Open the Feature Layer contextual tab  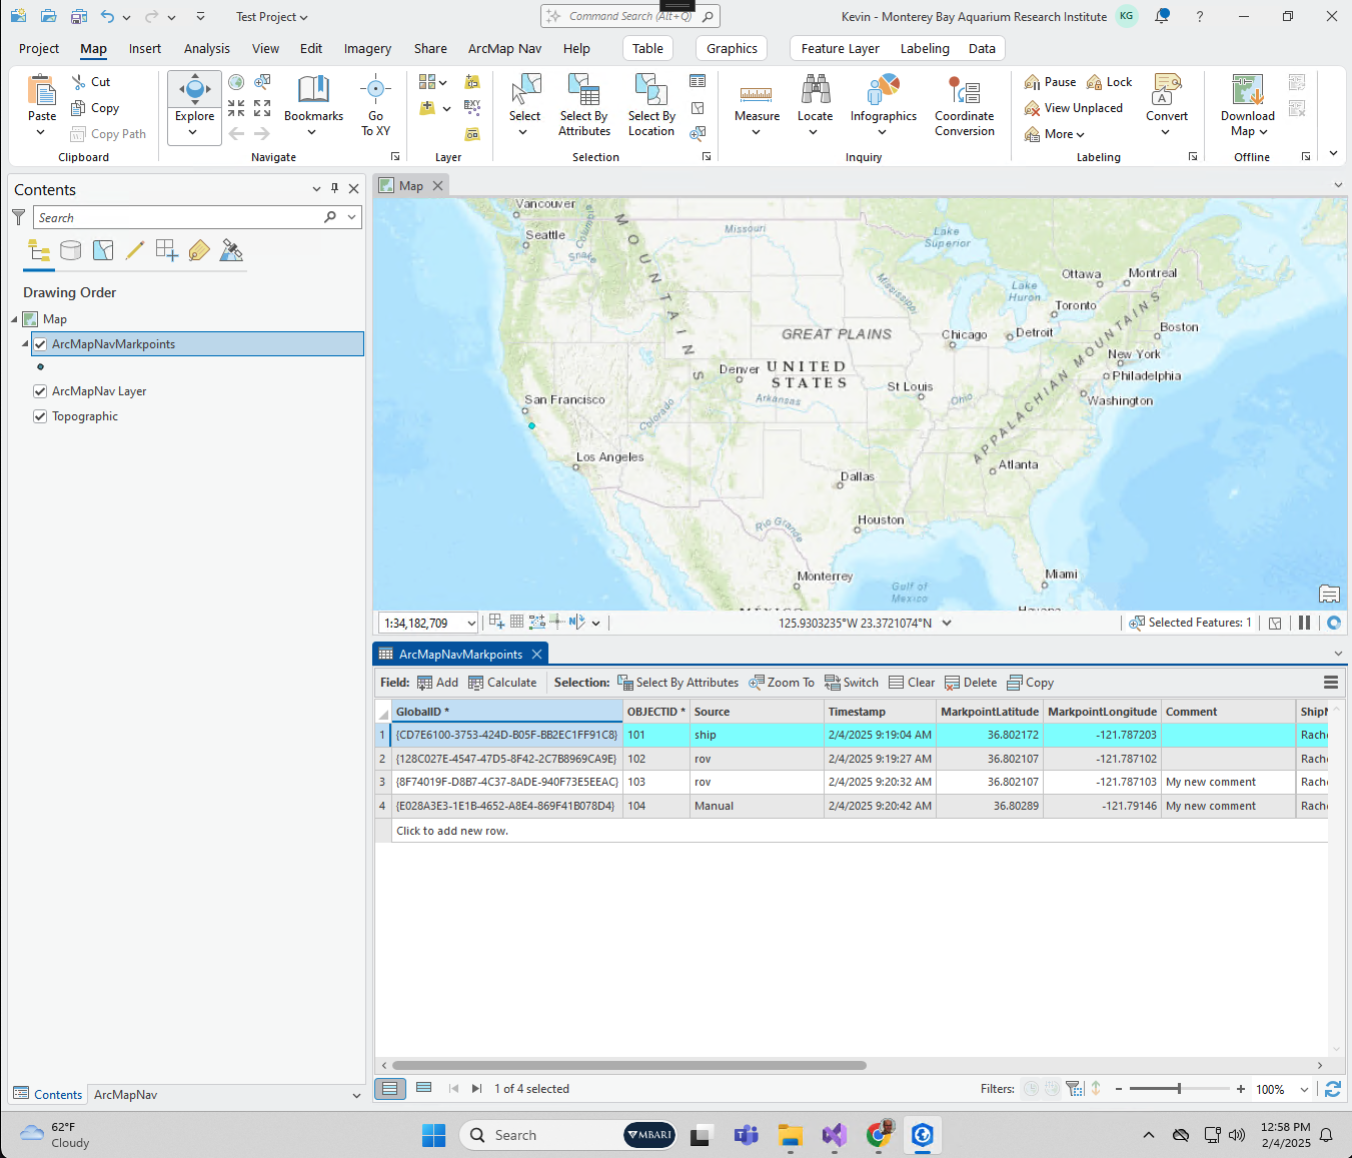(x=839, y=48)
